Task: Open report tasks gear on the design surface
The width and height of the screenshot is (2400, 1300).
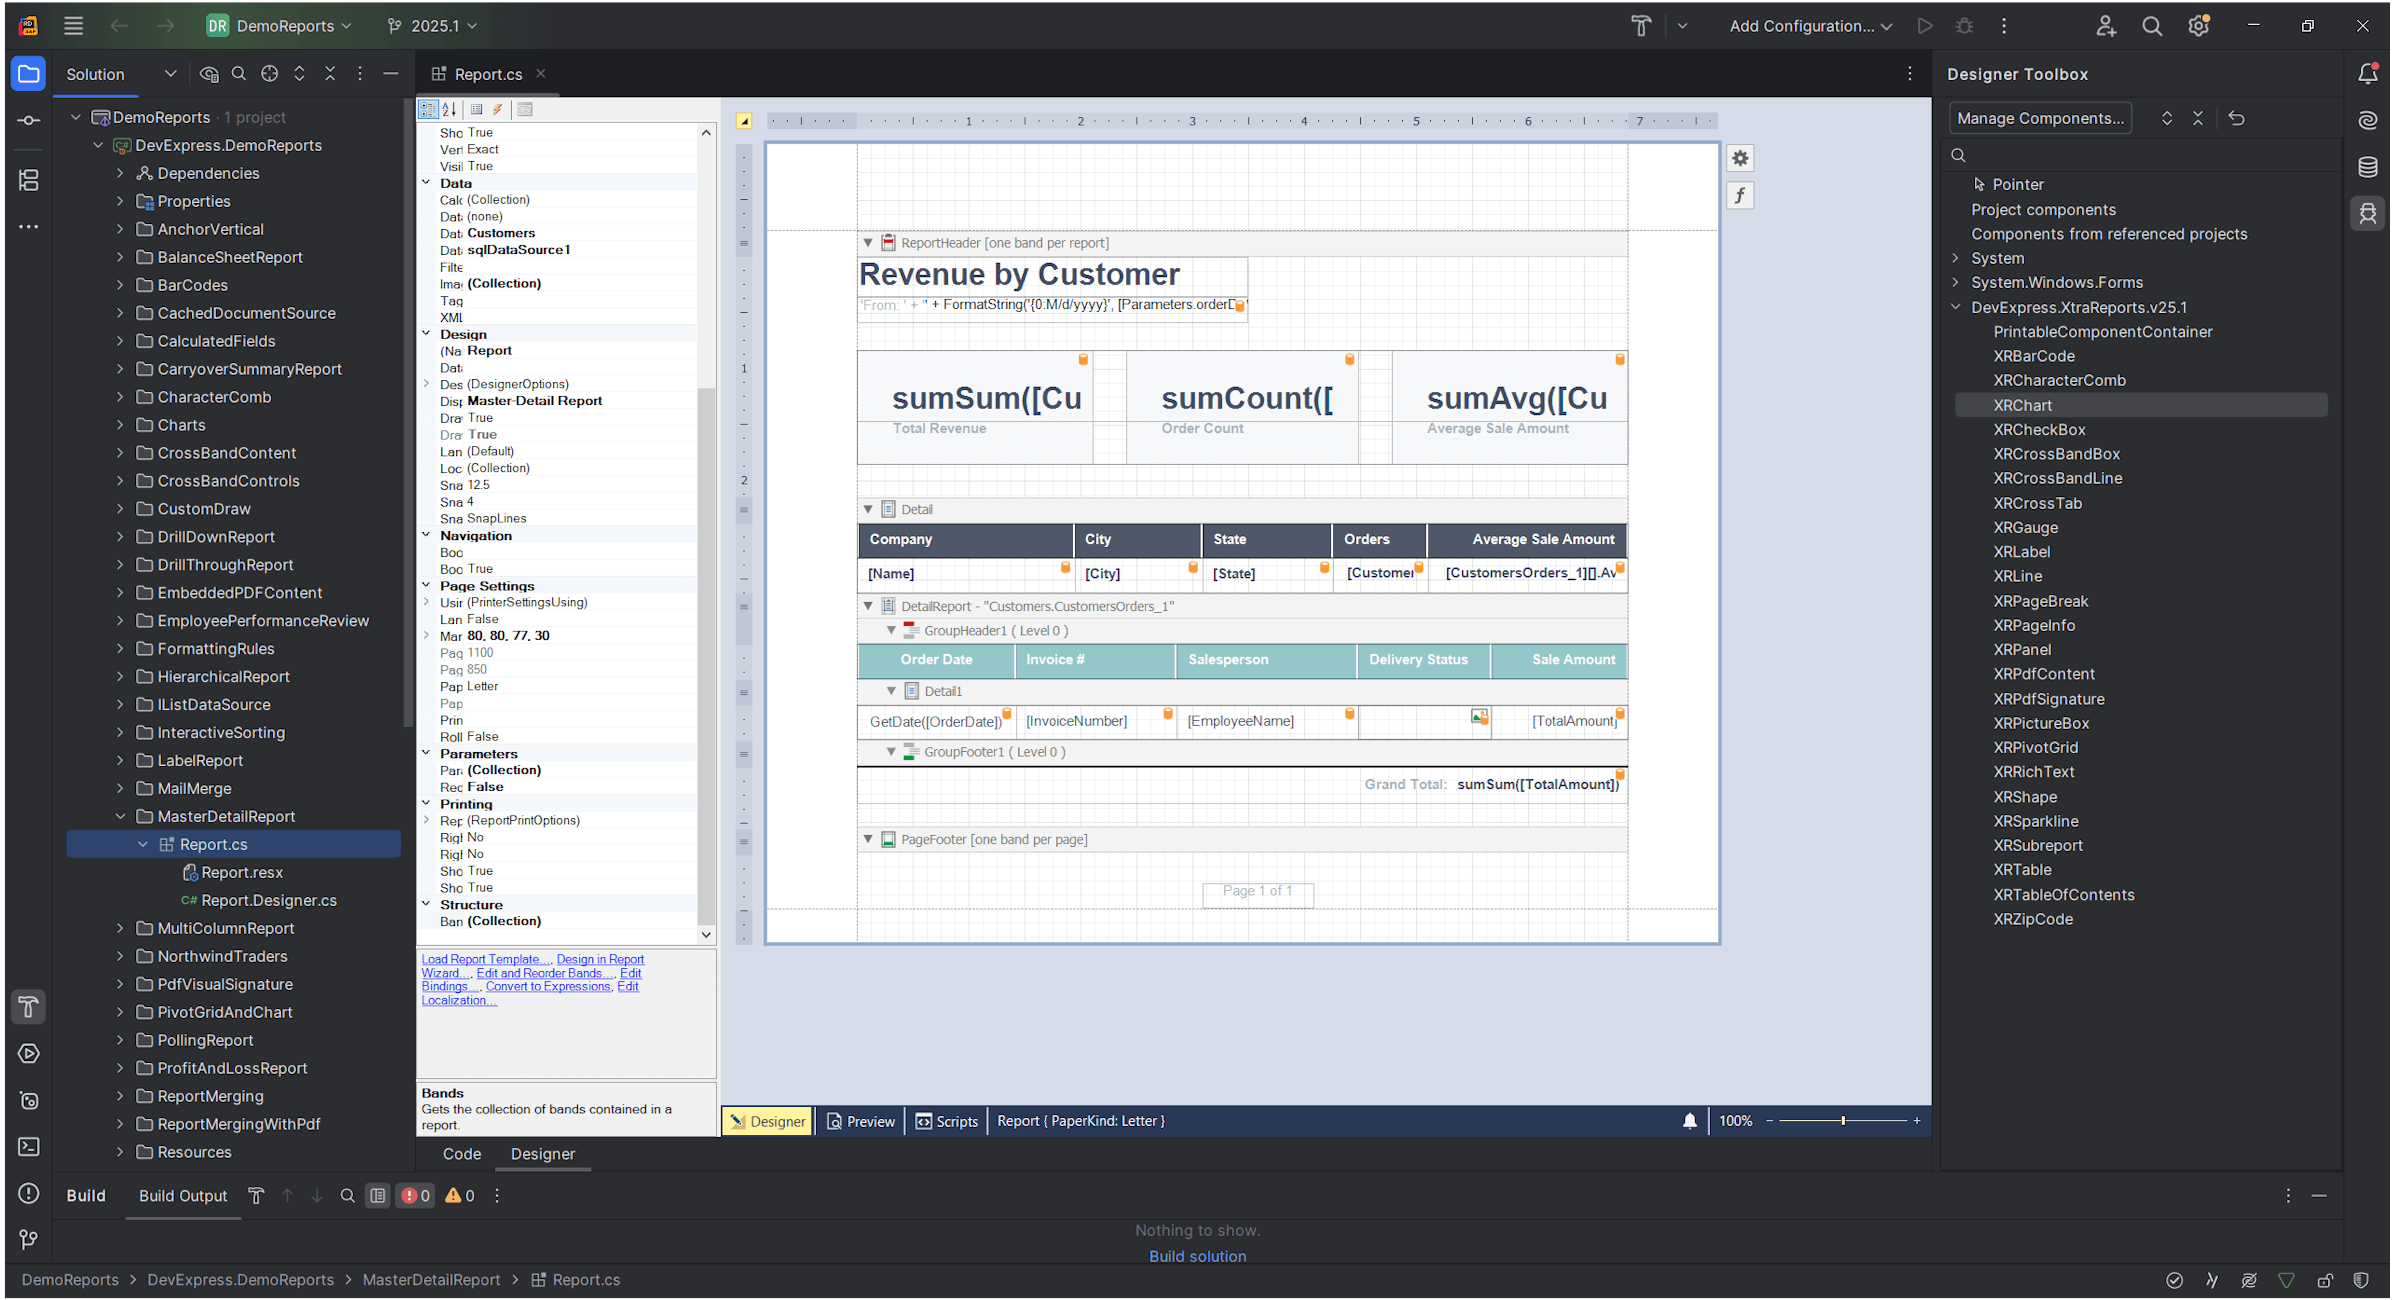Action: pyautogui.click(x=1740, y=157)
